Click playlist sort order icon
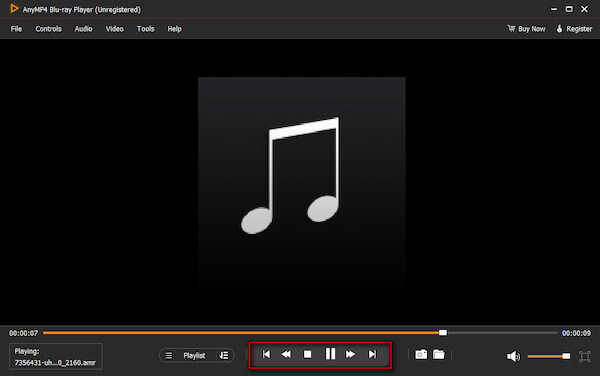This screenshot has height=376, width=600. click(224, 356)
